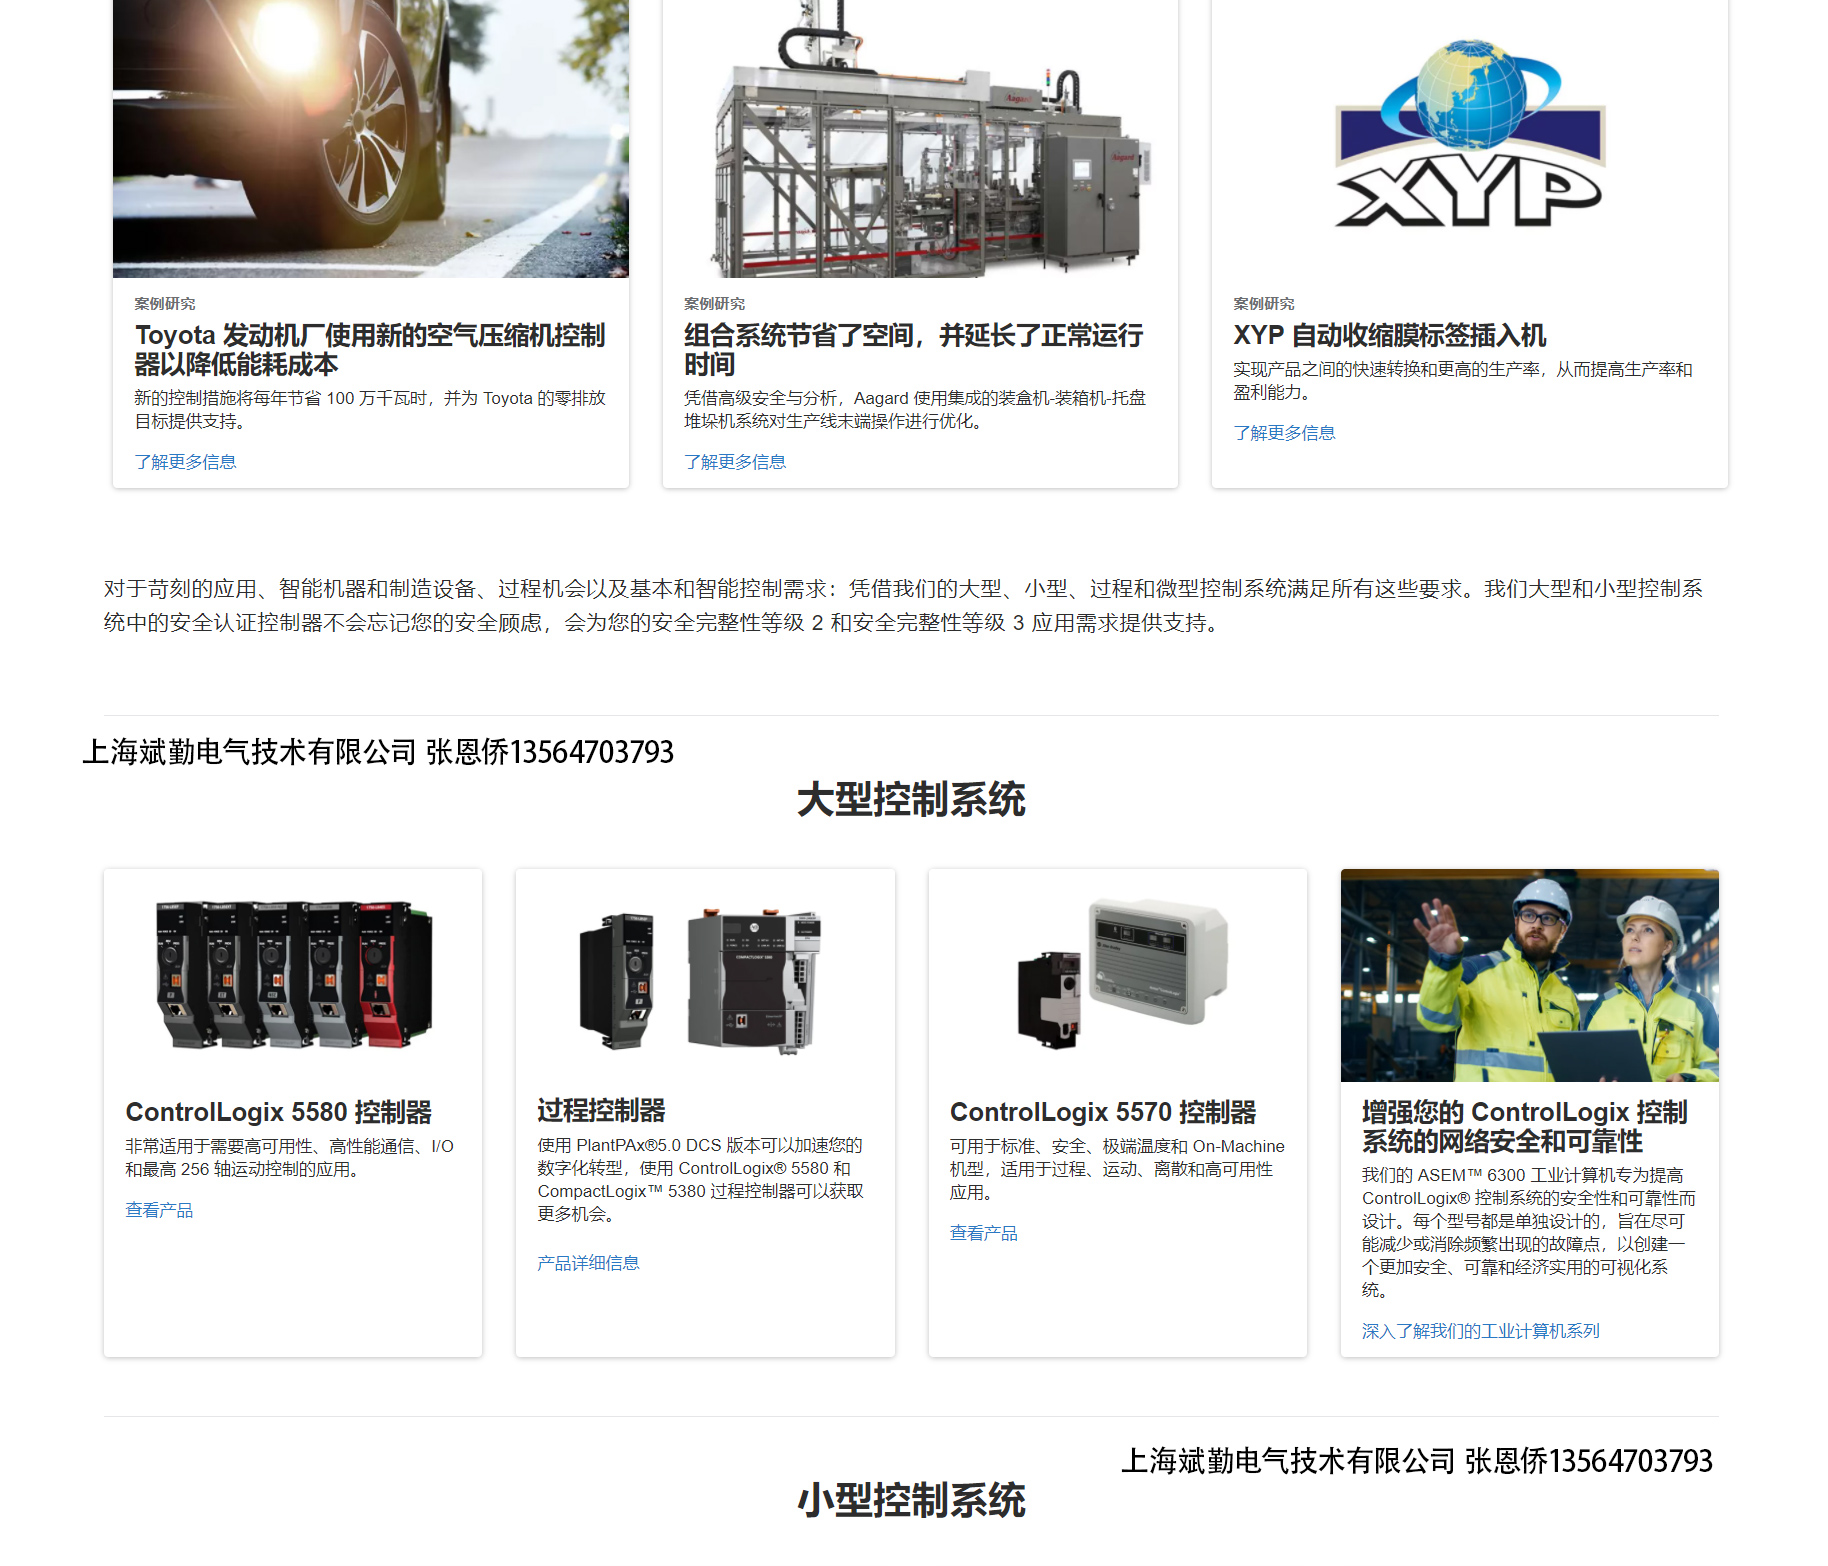Click the '小型控制系统' section heading
Screen dimensions: 1828x1566
[911, 1500]
